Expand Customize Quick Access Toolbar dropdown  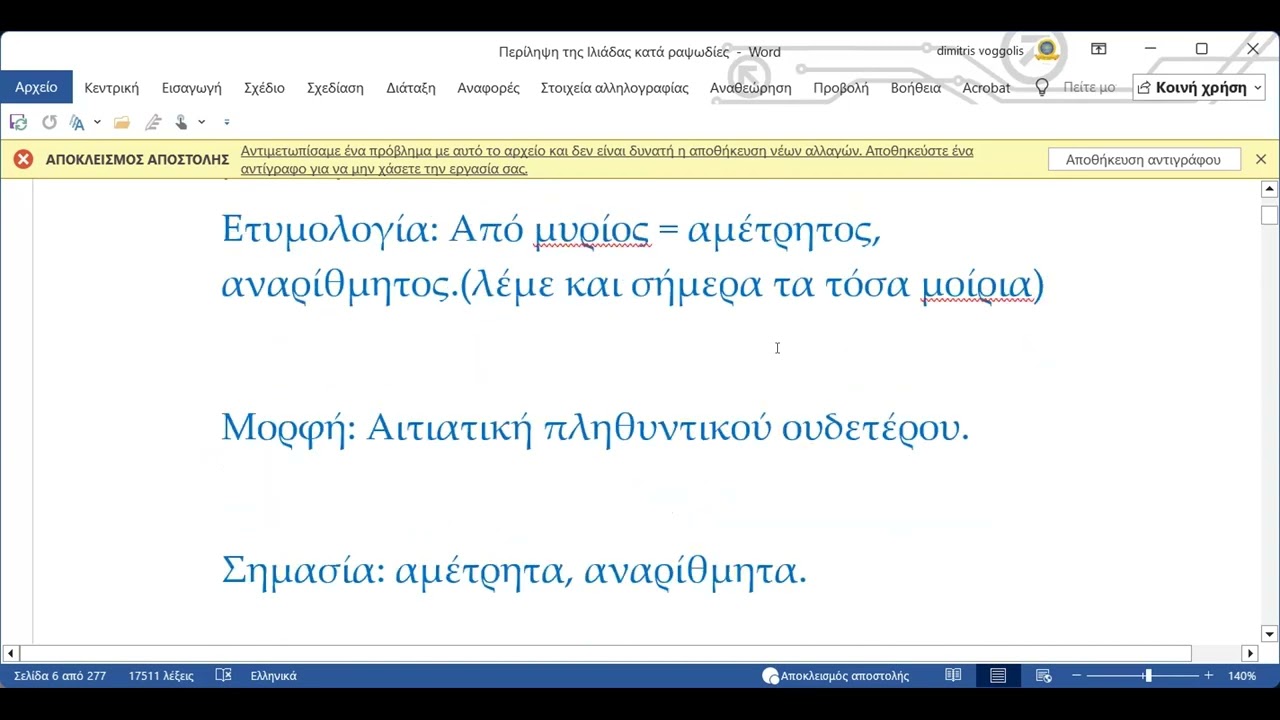point(227,122)
